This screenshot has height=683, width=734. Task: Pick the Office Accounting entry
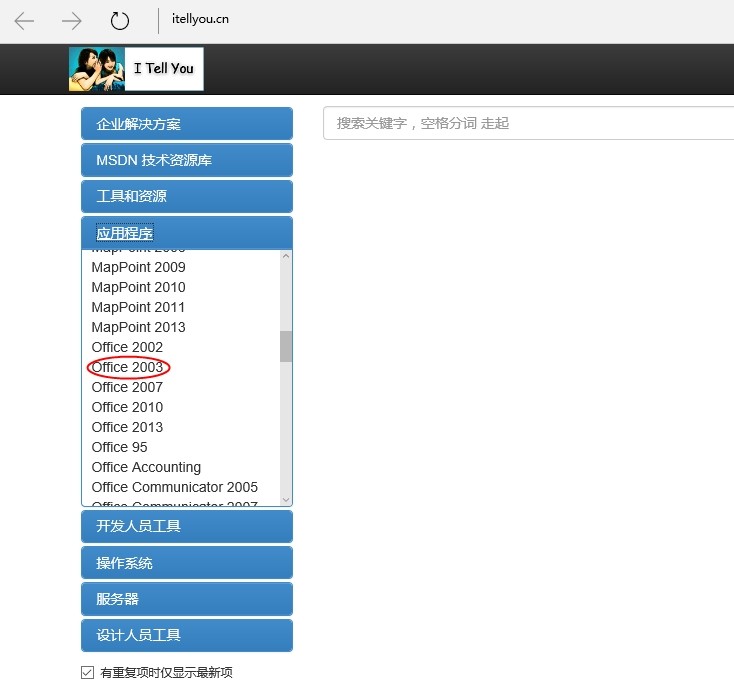point(147,467)
